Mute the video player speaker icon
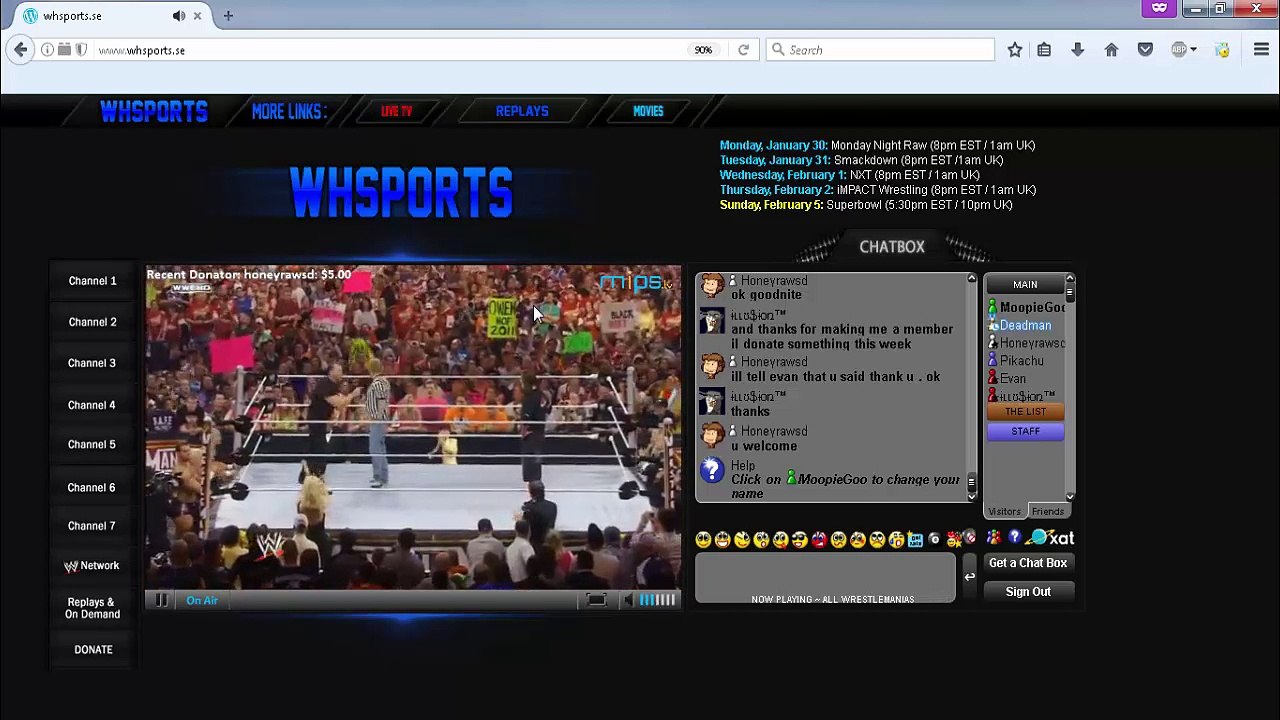The image size is (1280, 720). (x=627, y=600)
